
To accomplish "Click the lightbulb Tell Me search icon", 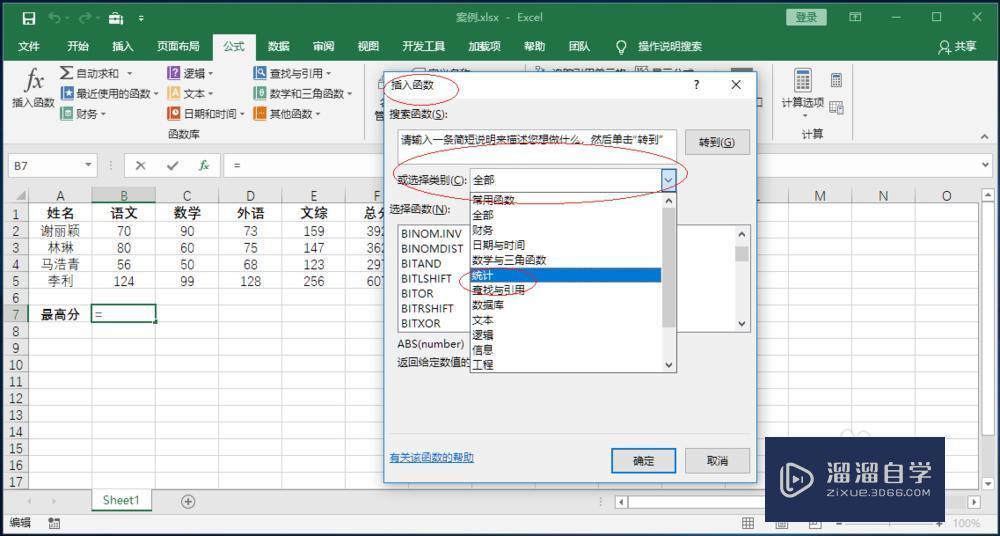I will 621,47.
